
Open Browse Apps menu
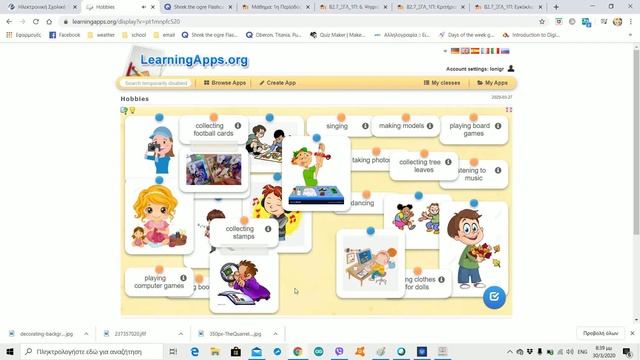225,83
